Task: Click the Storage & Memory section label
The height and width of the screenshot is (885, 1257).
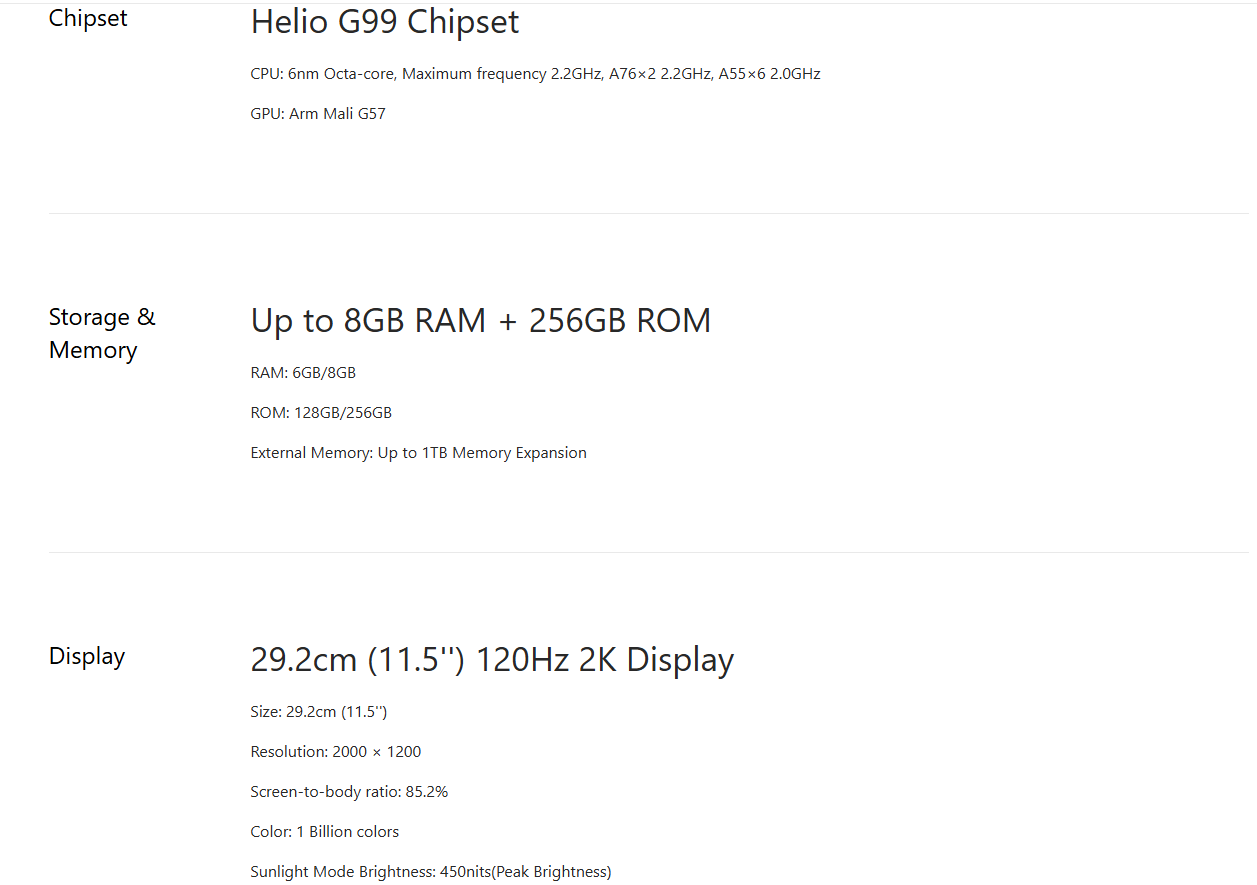Action: coord(102,333)
